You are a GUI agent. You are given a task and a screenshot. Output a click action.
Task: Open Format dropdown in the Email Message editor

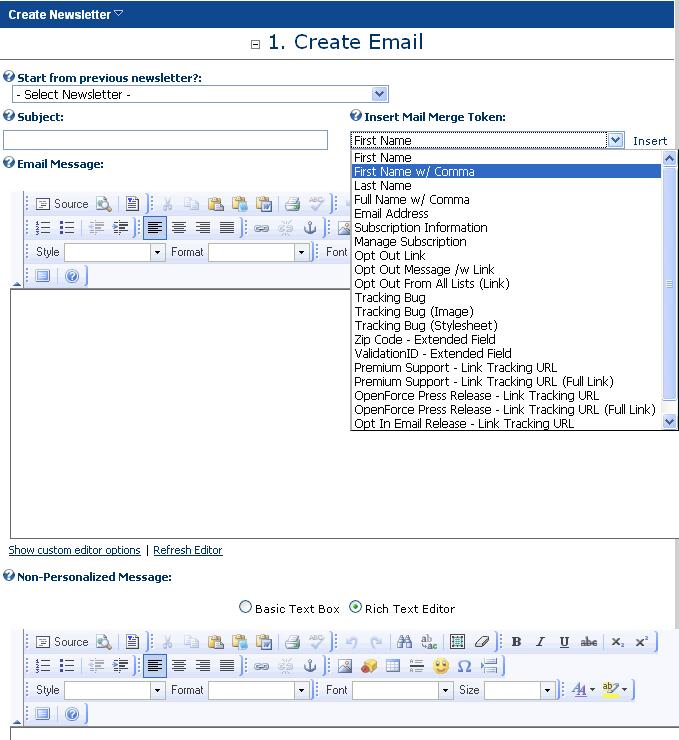click(x=301, y=252)
